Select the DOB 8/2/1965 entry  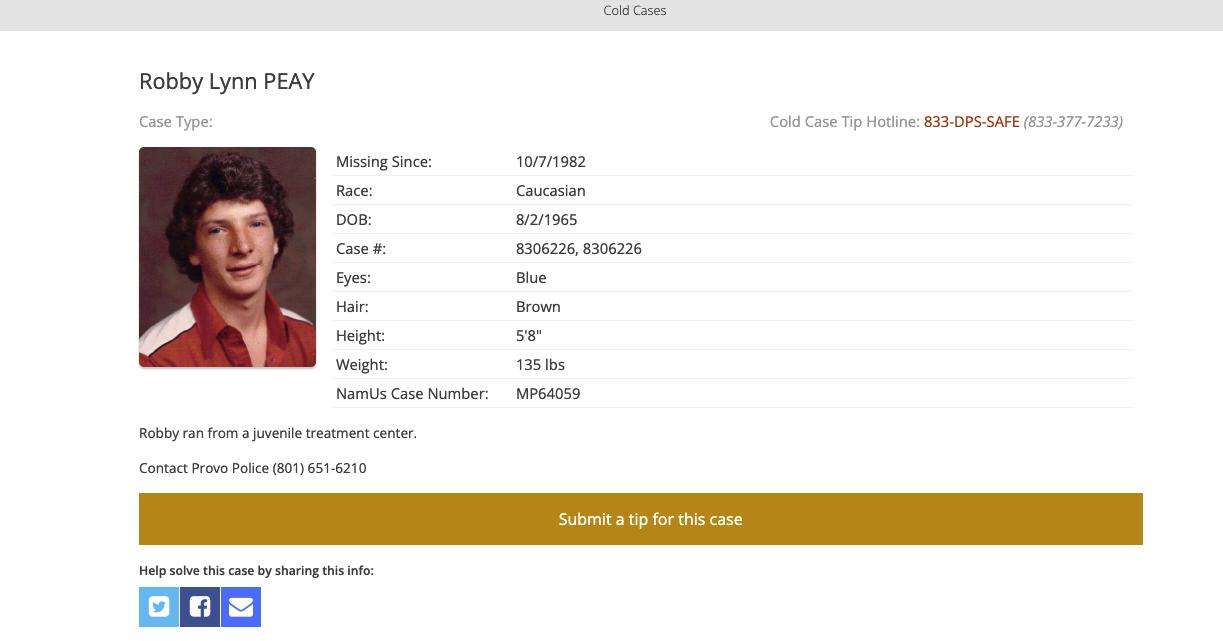point(546,219)
